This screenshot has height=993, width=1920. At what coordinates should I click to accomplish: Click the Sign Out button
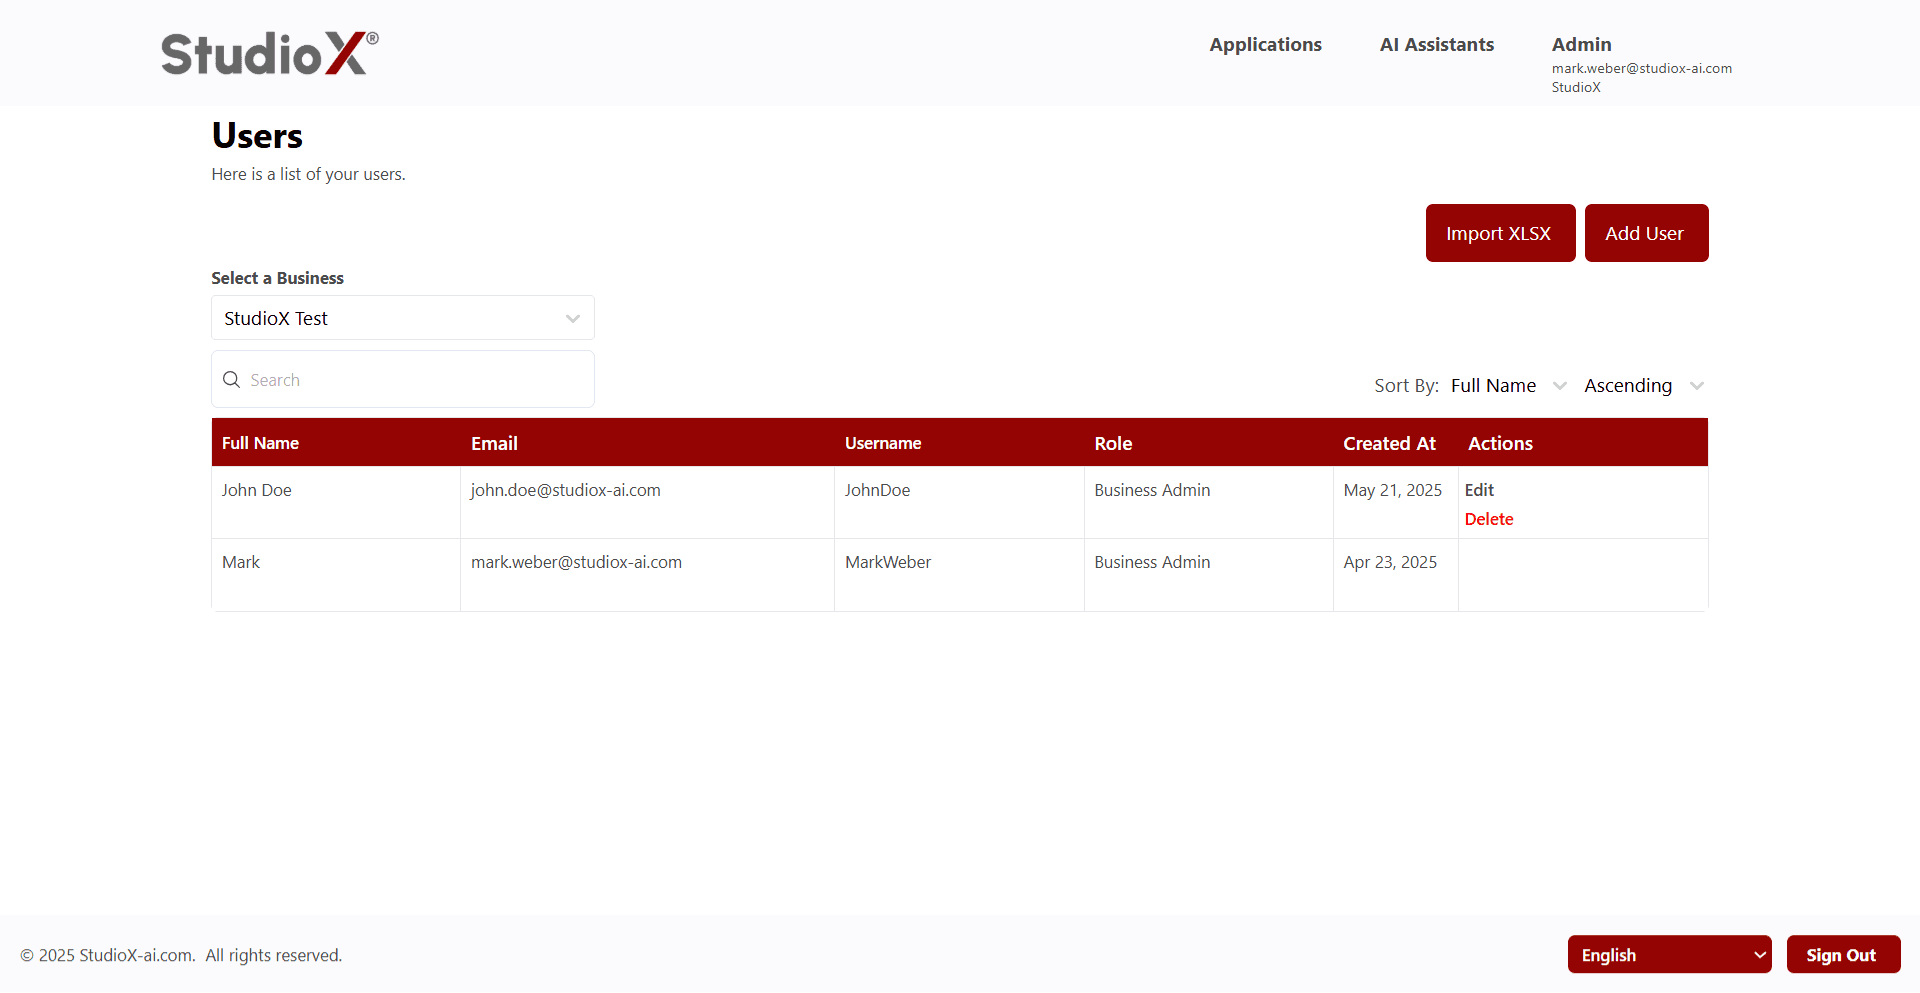(x=1843, y=954)
